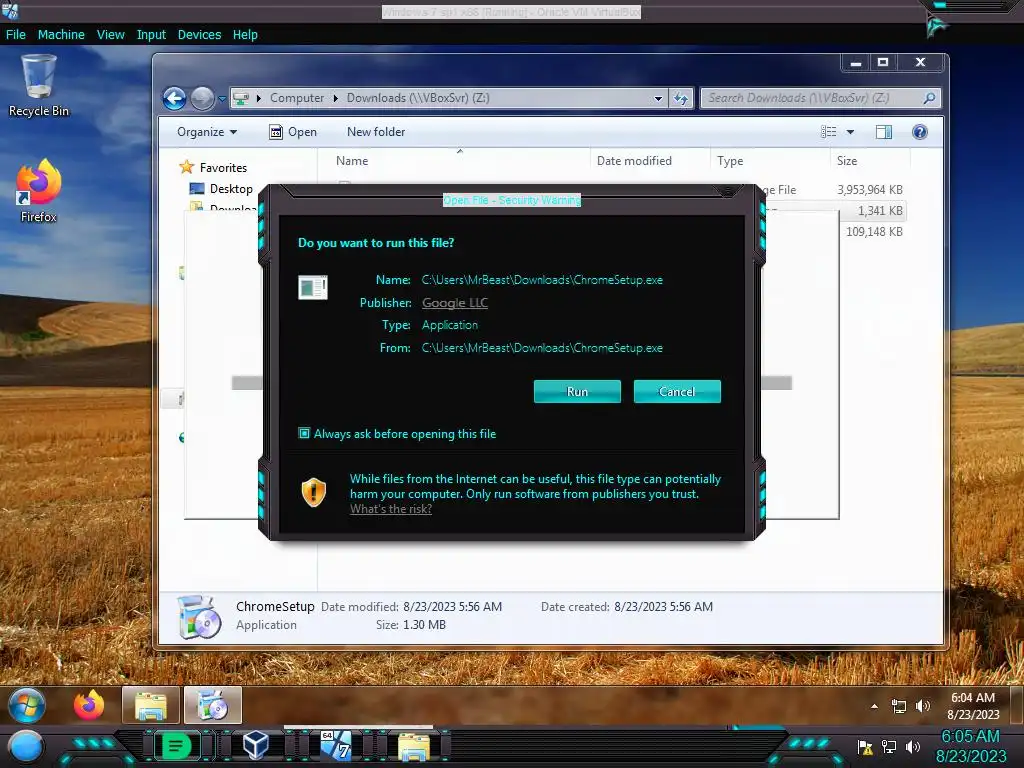Viewport: 1024px width, 768px height.
Task: Open the VirtualBox File menu
Action: 16,35
